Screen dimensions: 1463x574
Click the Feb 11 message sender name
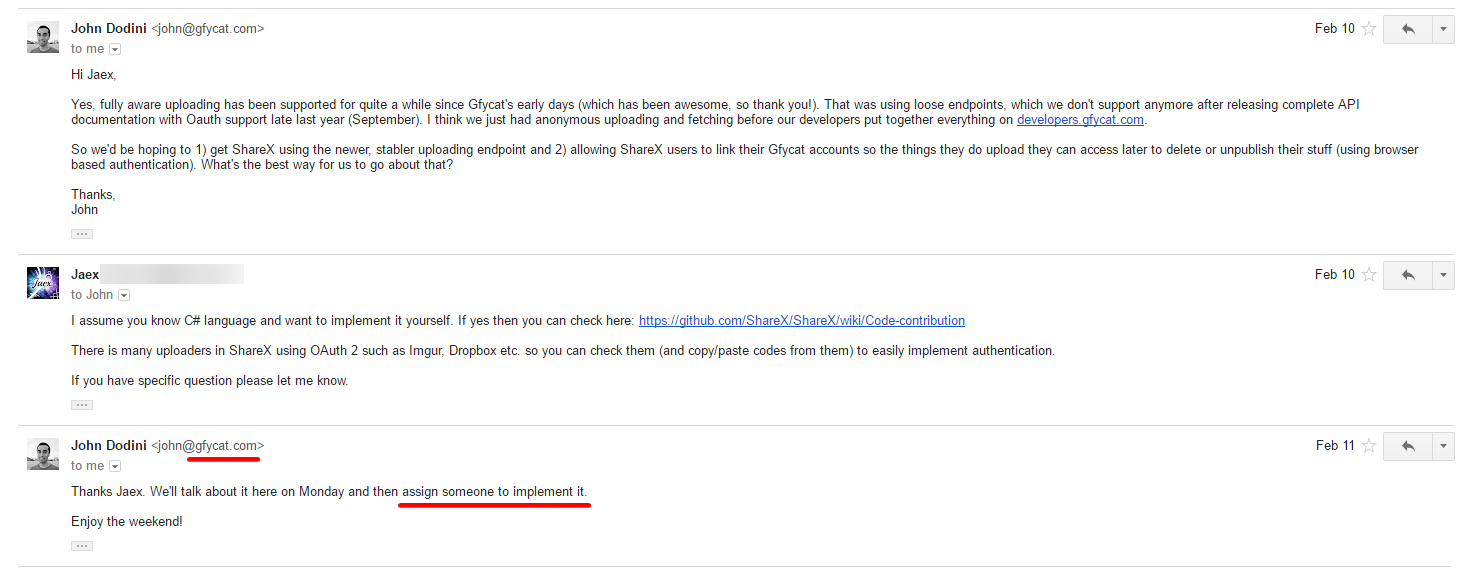coord(109,445)
